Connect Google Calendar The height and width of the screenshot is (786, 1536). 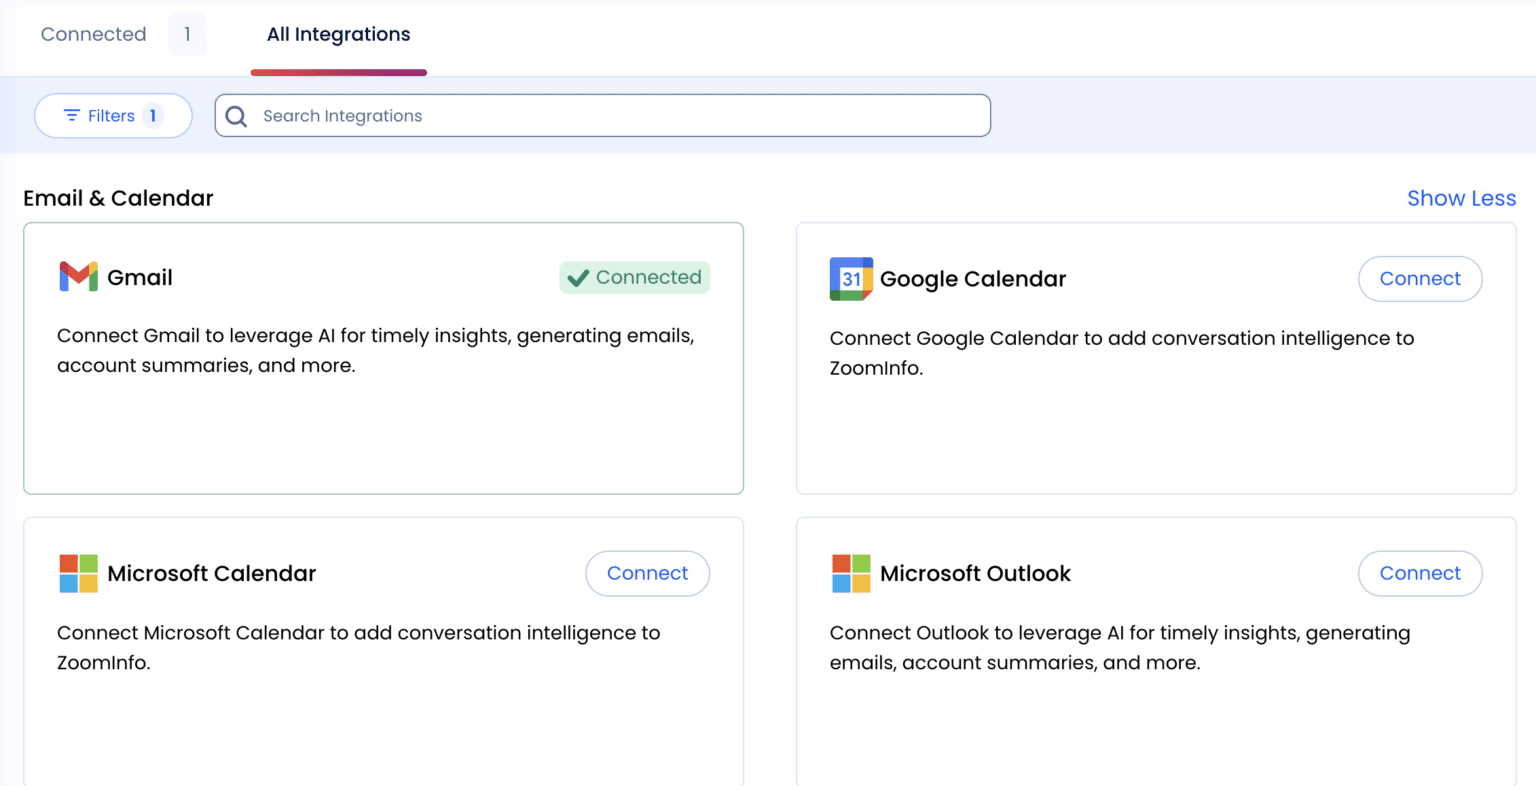1420,279
